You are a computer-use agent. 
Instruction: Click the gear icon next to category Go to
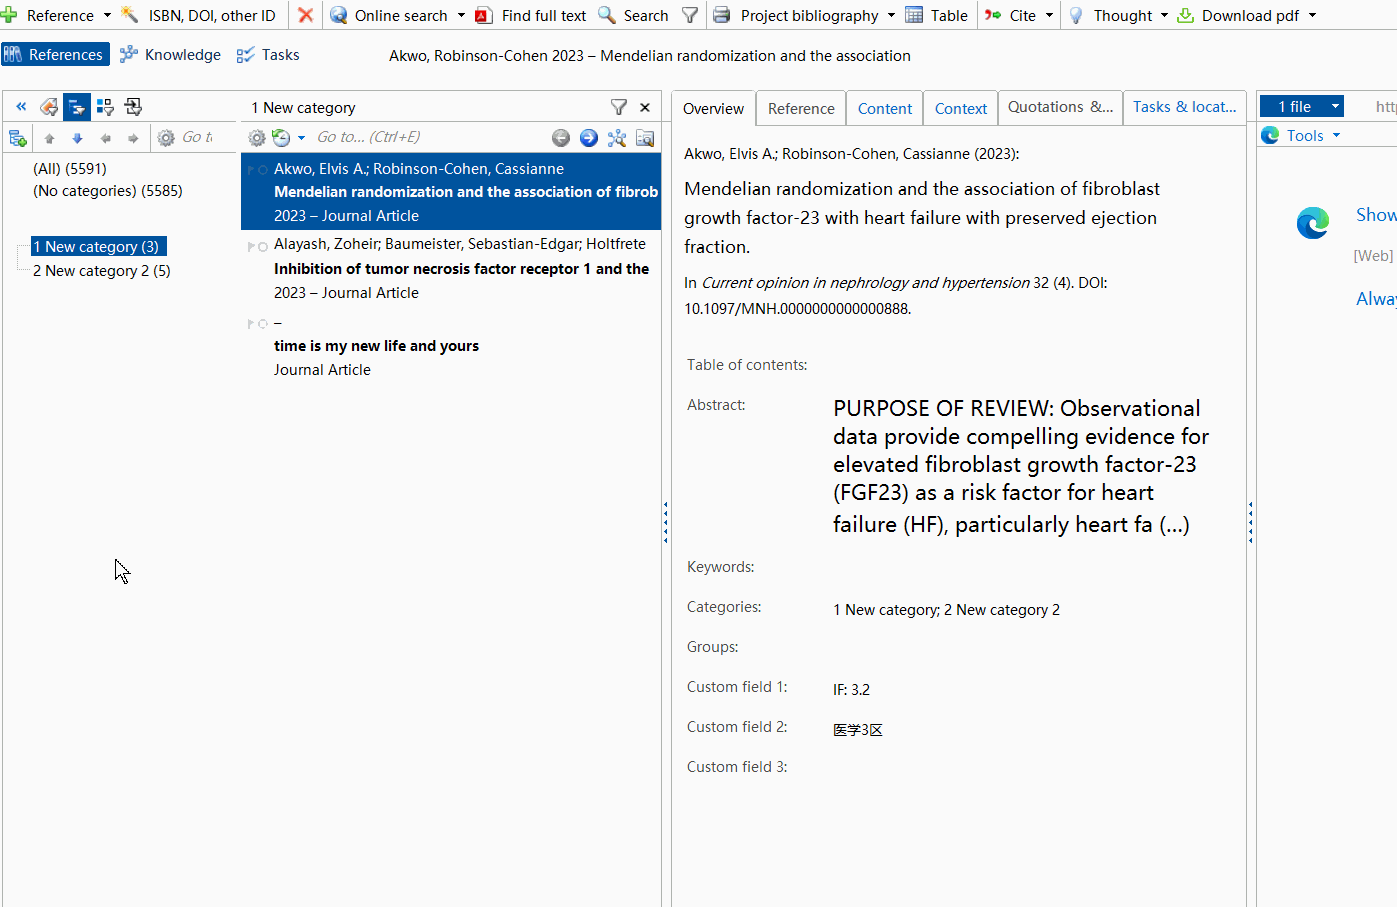coord(166,138)
